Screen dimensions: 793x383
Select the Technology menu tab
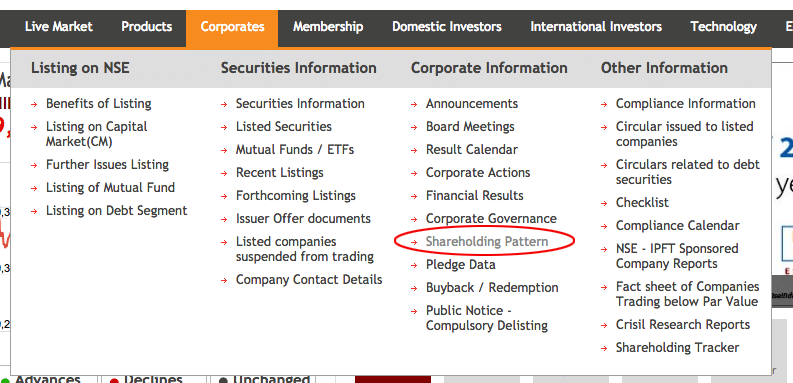click(x=723, y=27)
